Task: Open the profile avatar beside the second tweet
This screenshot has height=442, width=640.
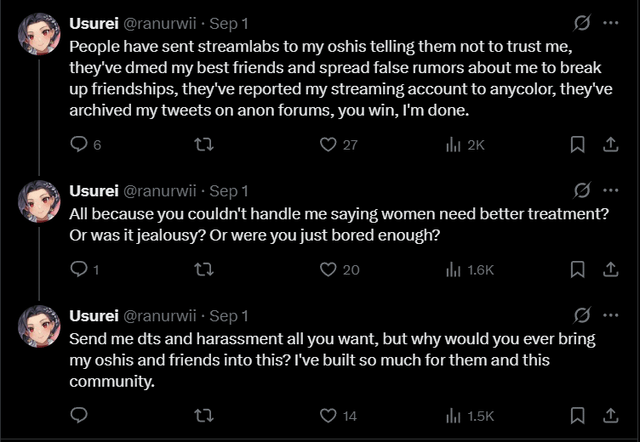Action: pyautogui.click(x=39, y=202)
